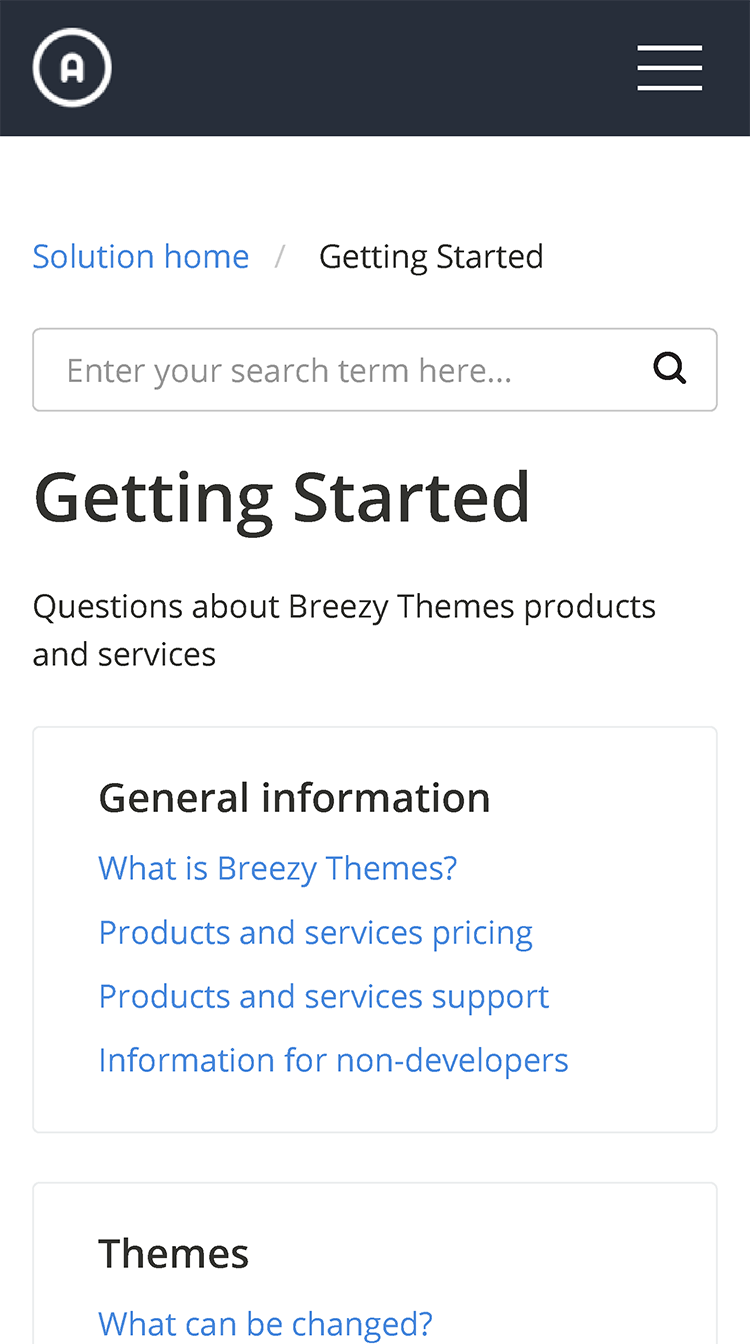Open Products and services support article
750x1344 pixels.
point(324,996)
